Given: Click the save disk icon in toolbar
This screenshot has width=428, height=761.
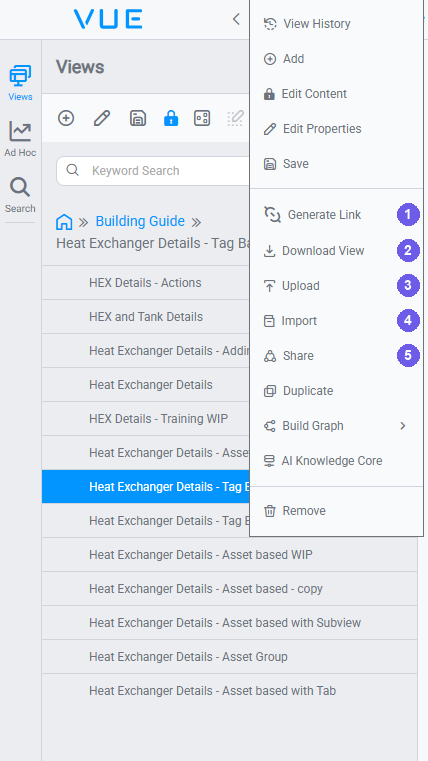Looking at the screenshot, I should coord(138,118).
